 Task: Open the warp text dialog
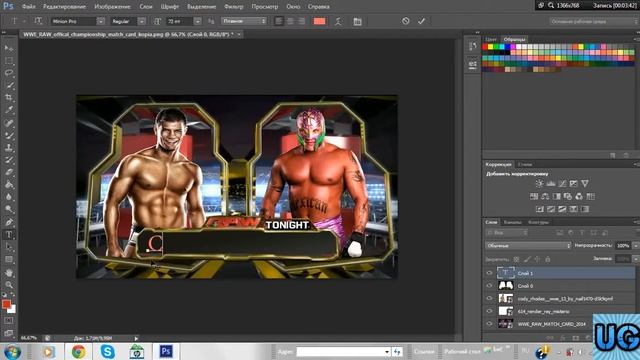[x=338, y=21]
